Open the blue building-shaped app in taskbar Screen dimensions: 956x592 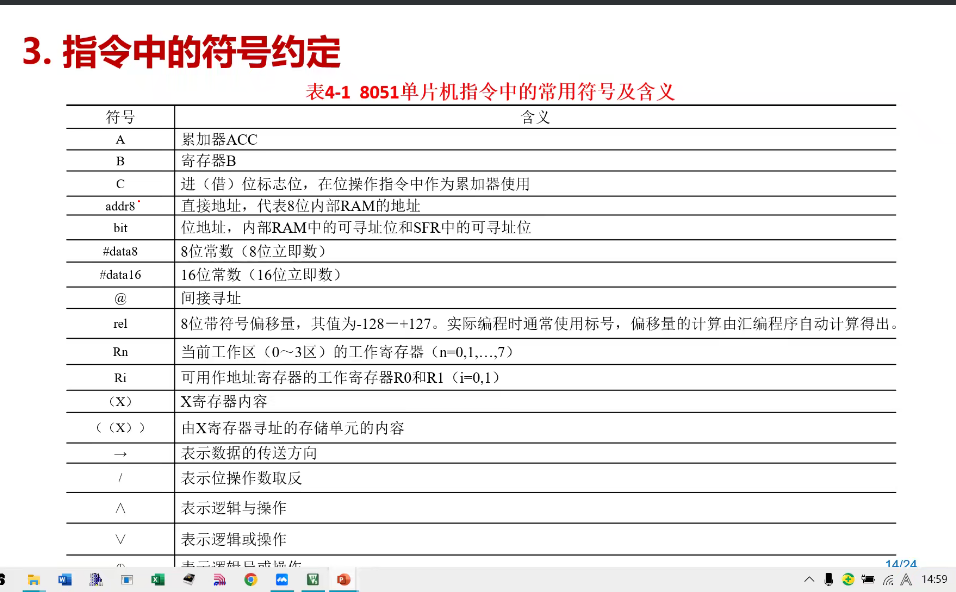click(96, 580)
